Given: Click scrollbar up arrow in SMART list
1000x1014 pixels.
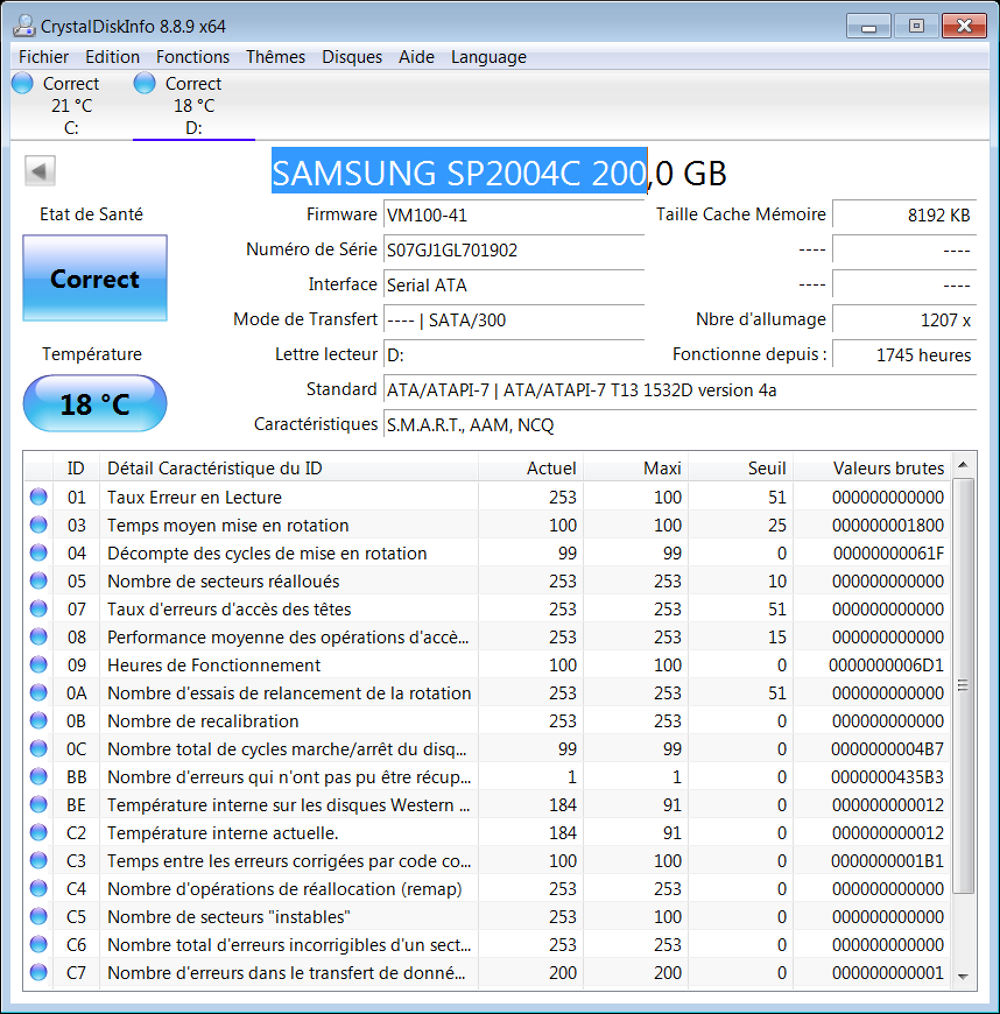Looking at the screenshot, I should click(963, 465).
